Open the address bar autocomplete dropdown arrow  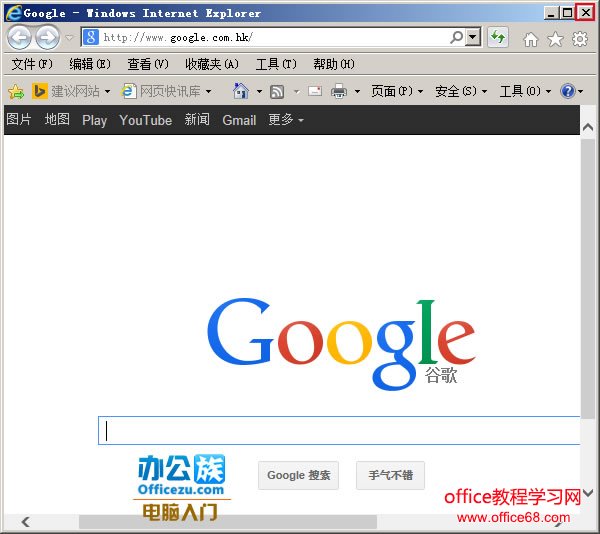coord(473,37)
